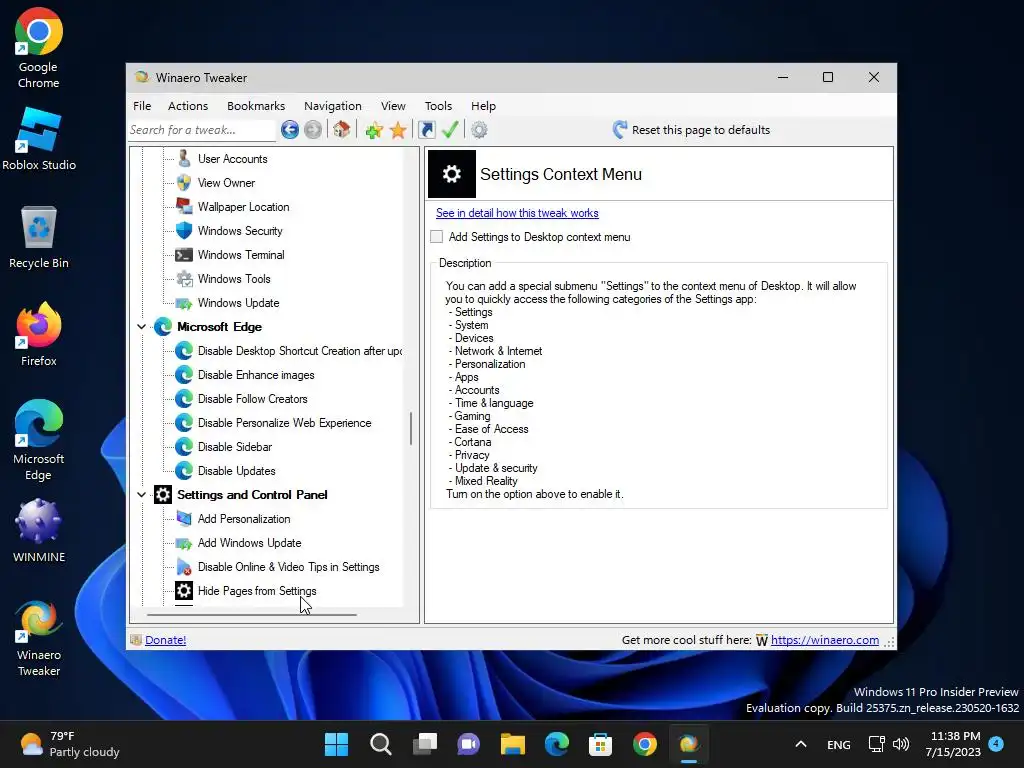Click the taskbar clock showing 11:38 PM
Screen dimensions: 1024x768
click(x=953, y=744)
